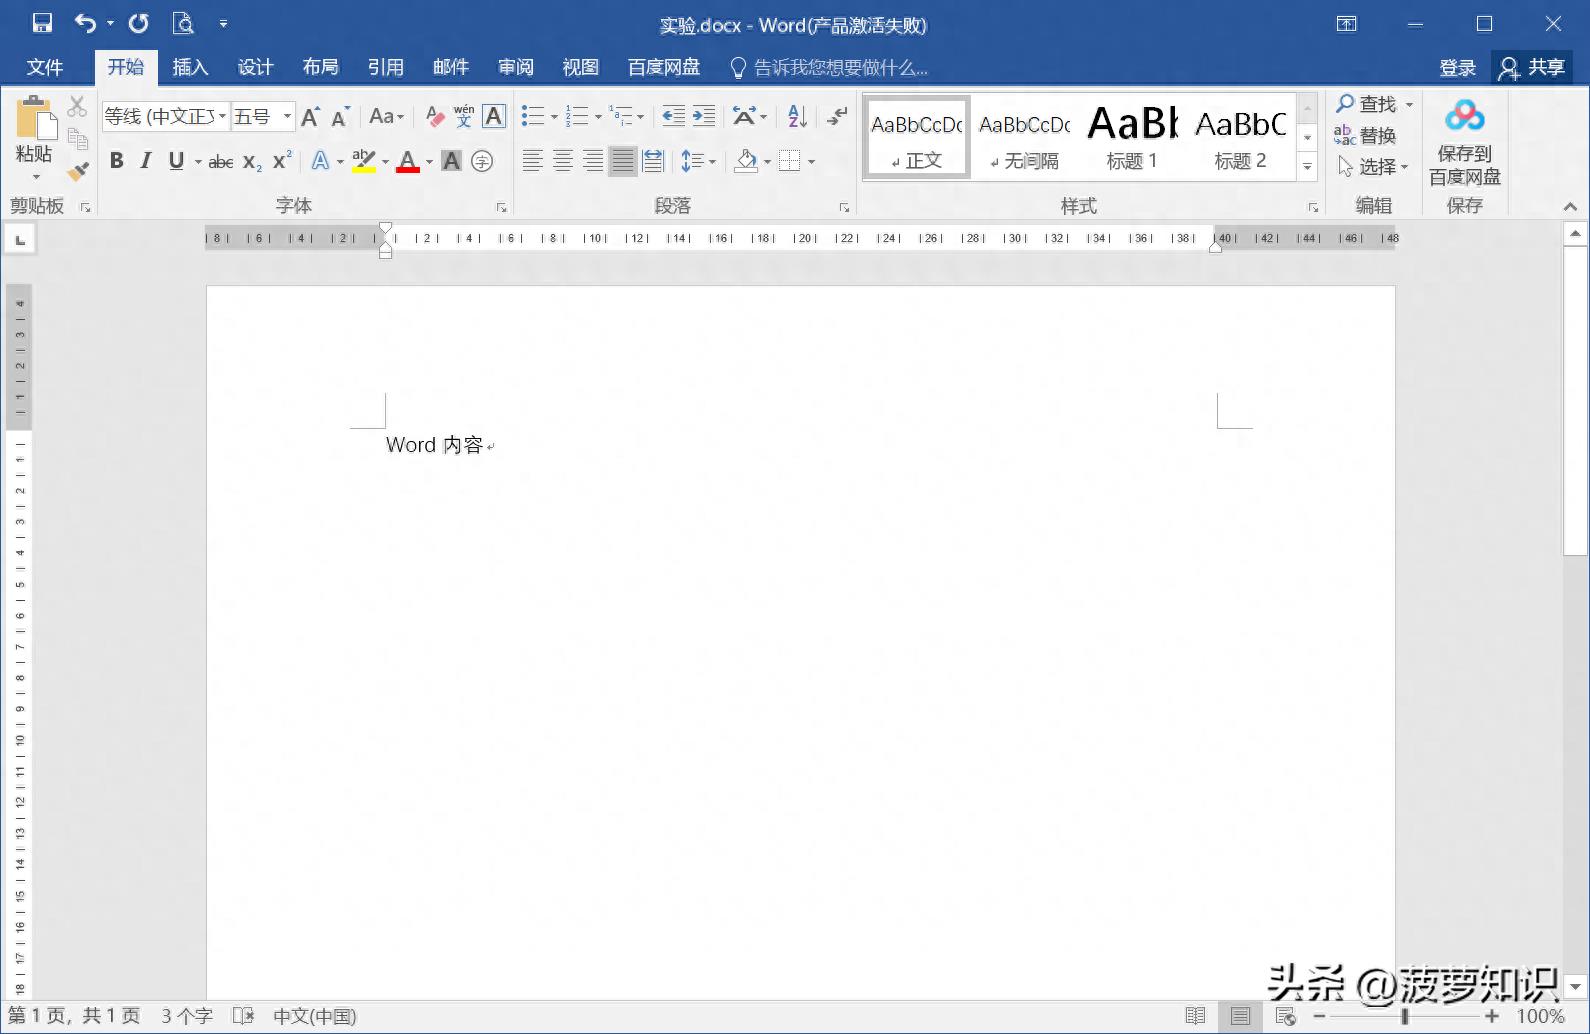Click Save to Baidu Netdisk icon
This screenshot has width=1590, height=1034.
point(1465,141)
